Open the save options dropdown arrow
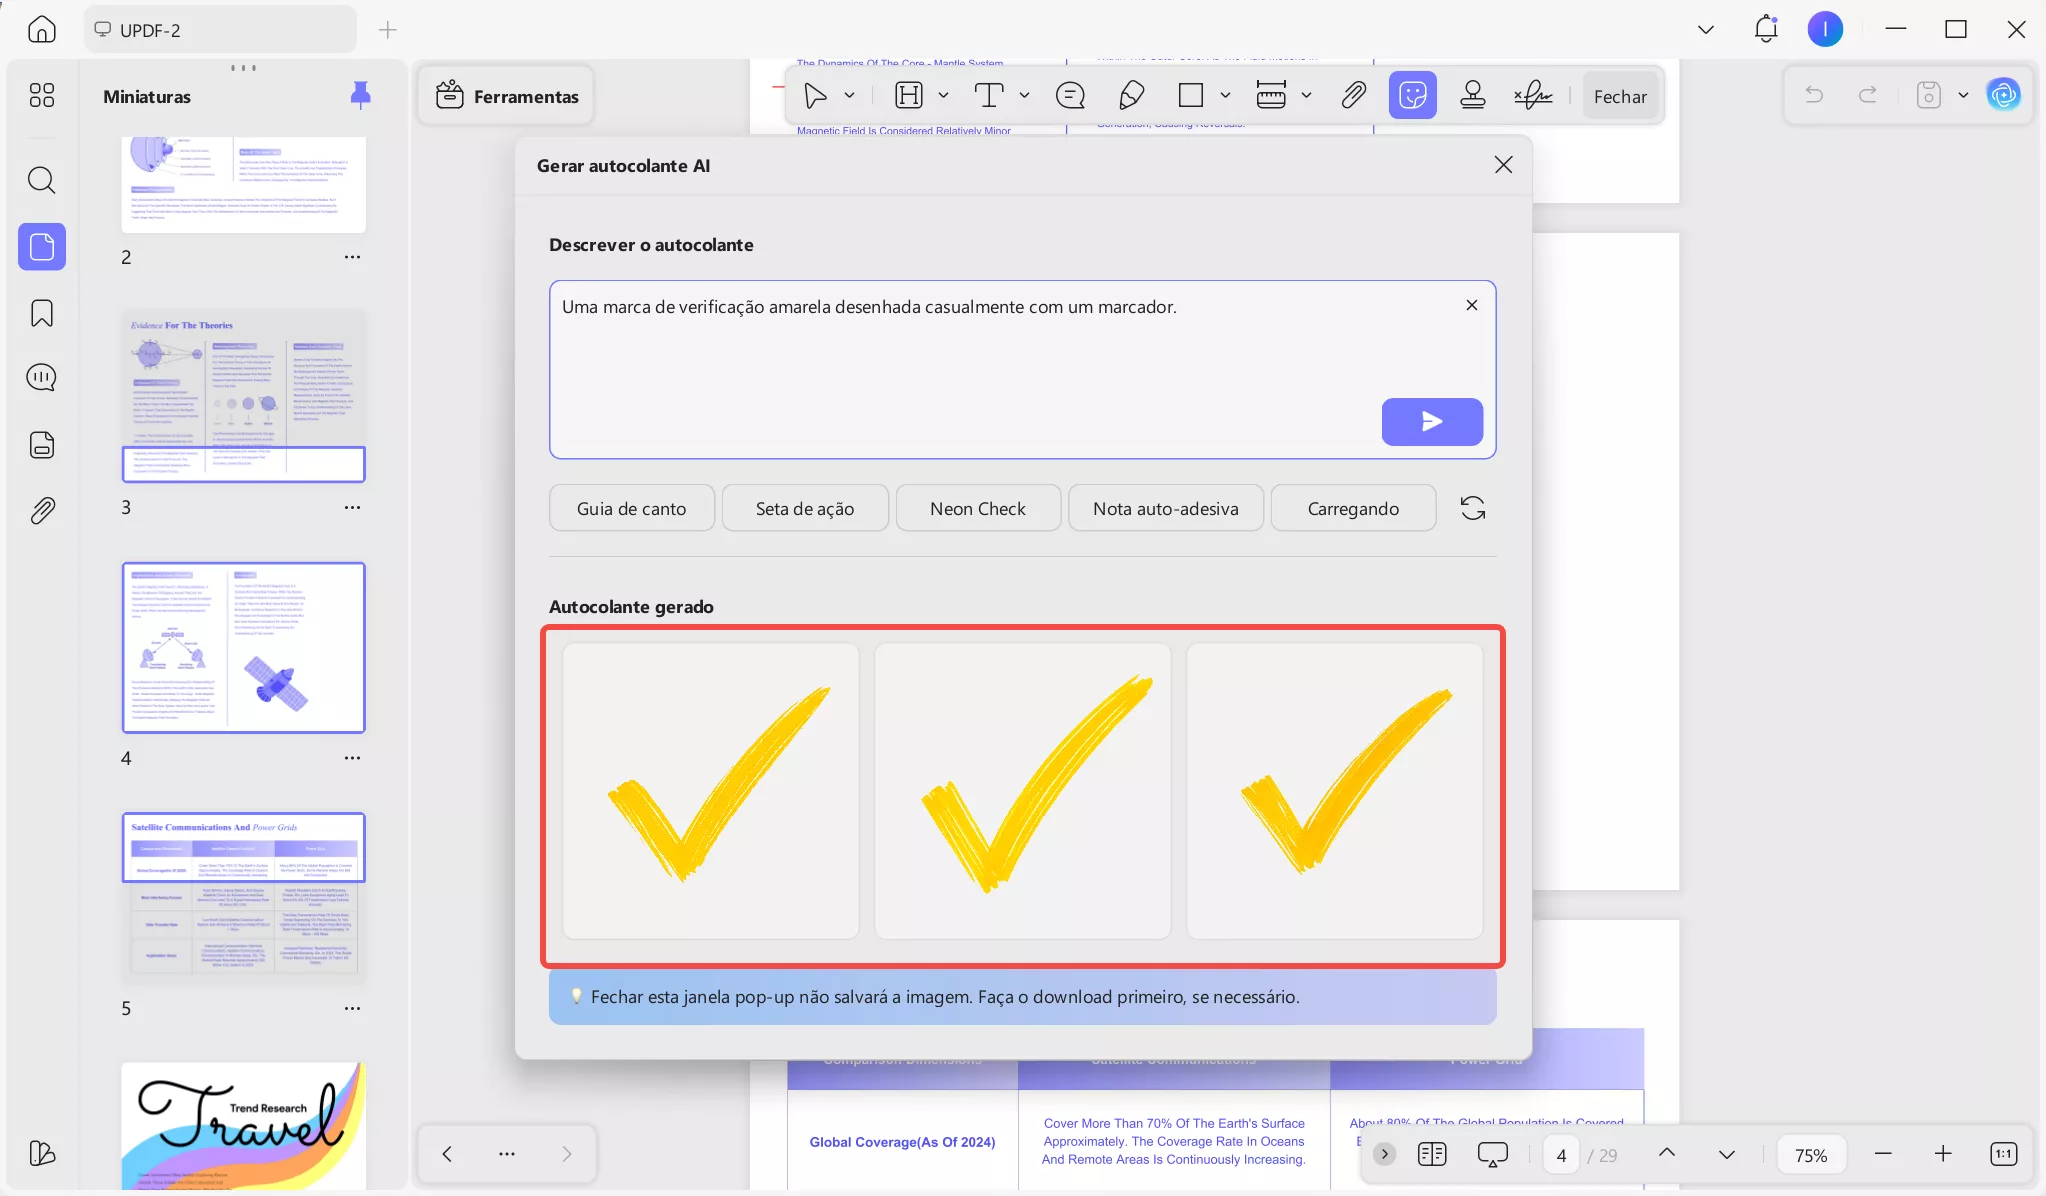2046x1196 pixels. [x=1963, y=96]
